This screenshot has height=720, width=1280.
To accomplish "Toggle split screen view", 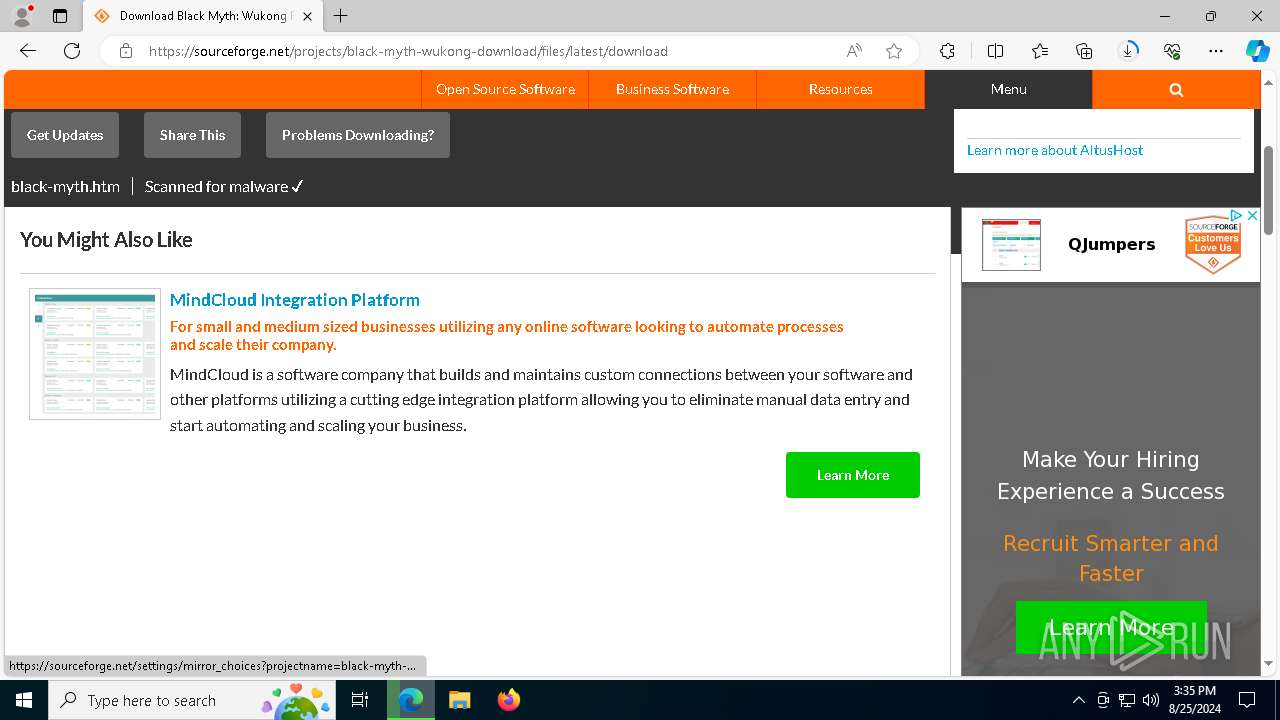I will [x=995, y=51].
